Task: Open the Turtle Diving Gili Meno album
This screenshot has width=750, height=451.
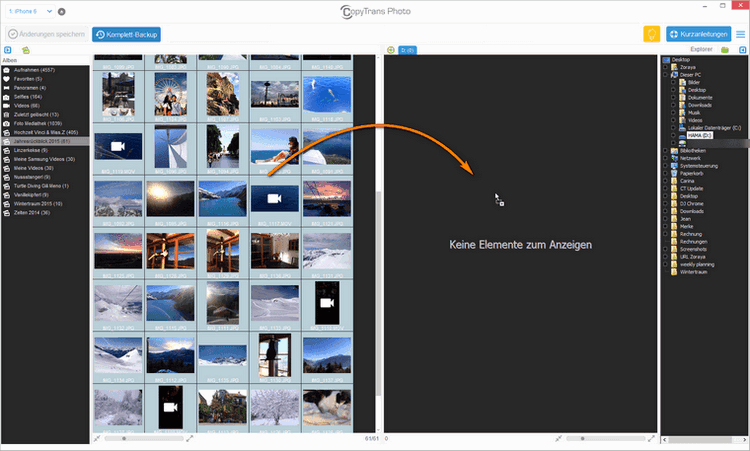Action: tap(45, 186)
